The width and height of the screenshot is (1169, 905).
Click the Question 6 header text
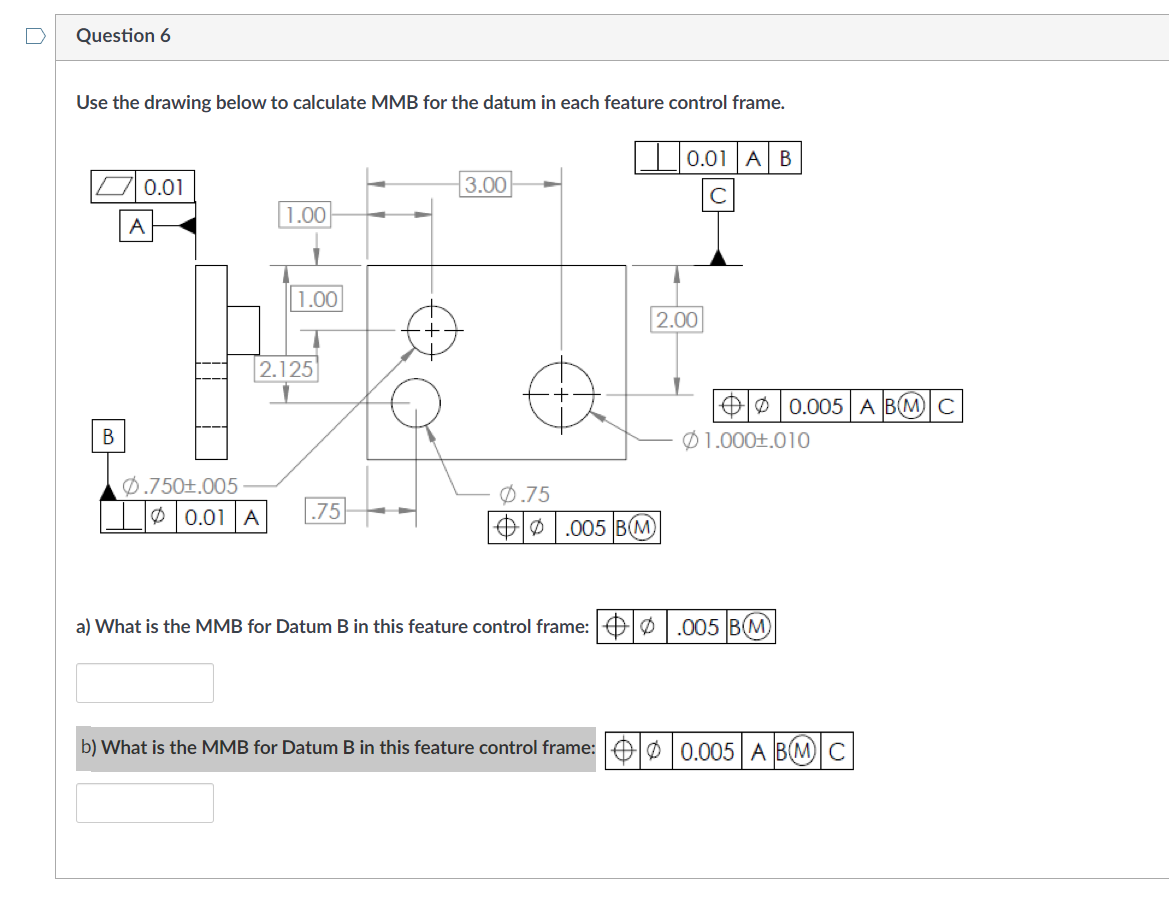click(x=122, y=34)
